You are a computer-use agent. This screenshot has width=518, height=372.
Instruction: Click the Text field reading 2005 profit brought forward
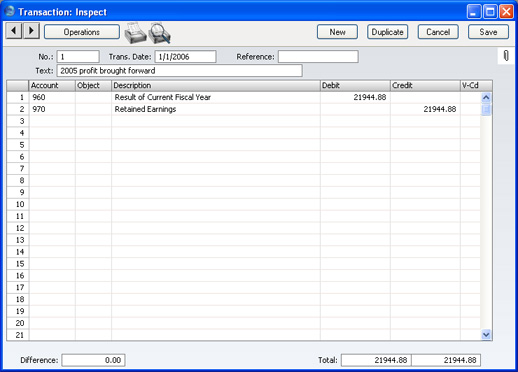pyautogui.click(x=180, y=71)
